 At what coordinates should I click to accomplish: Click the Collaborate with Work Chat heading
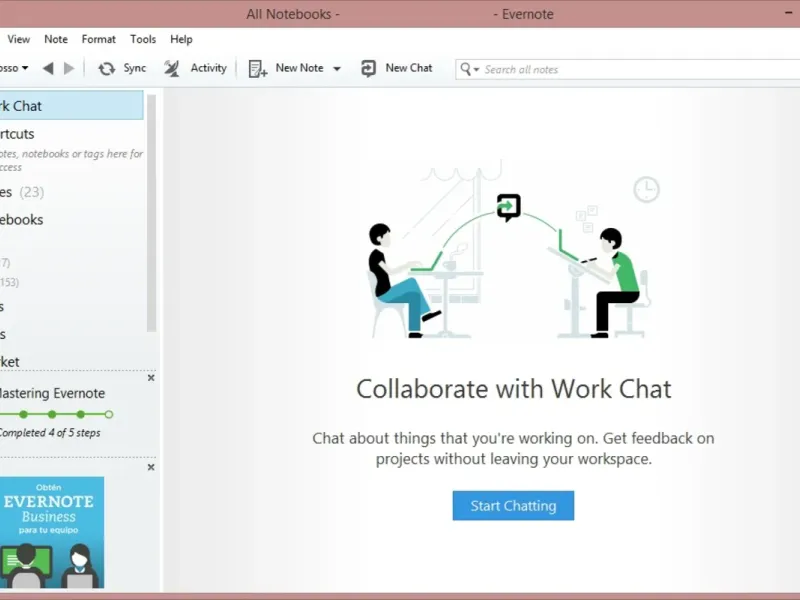513,389
